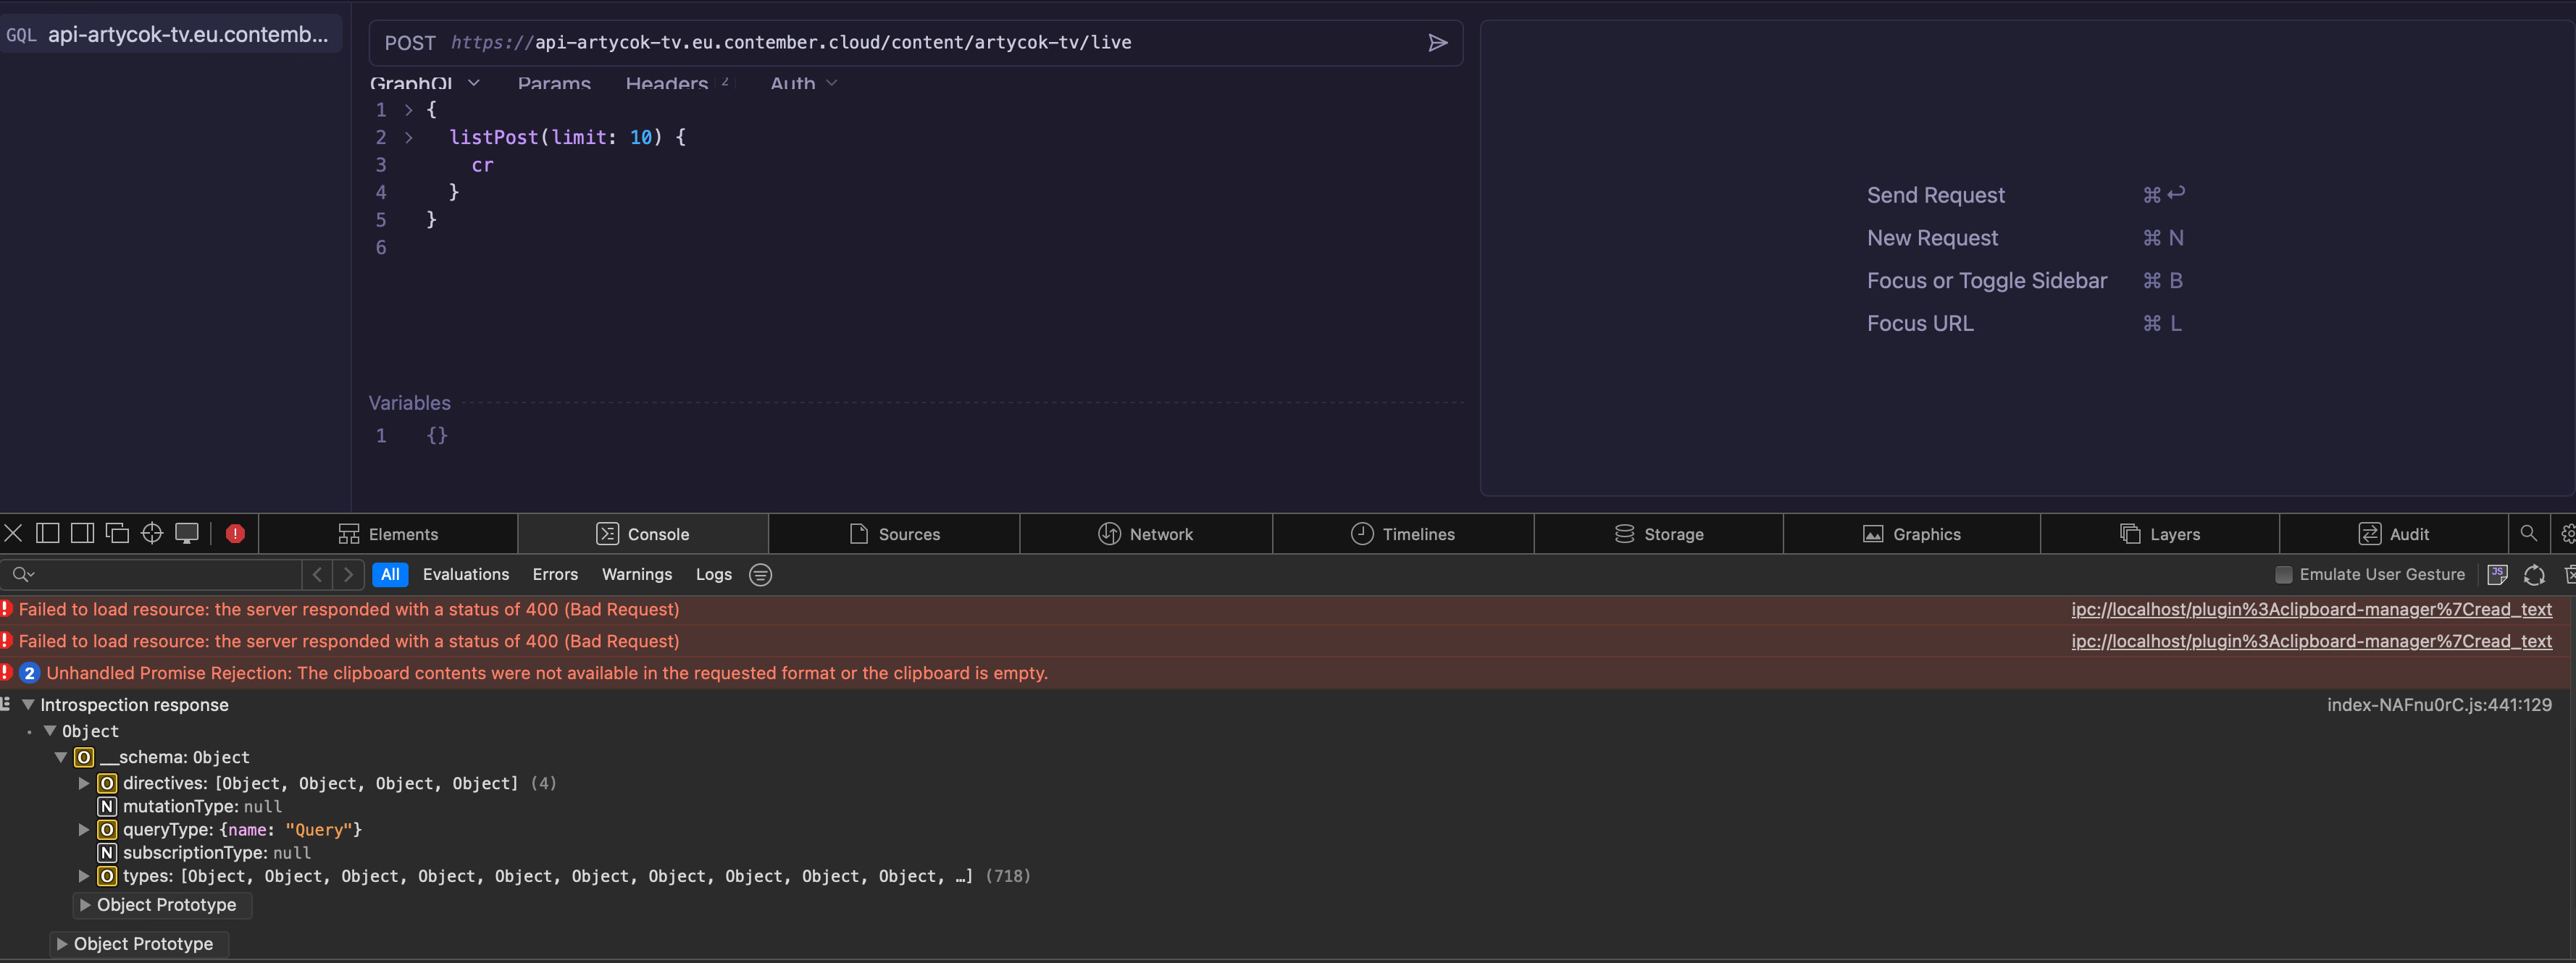Go to the previous console search result
The width and height of the screenshot is (2576, 963).
click(x=317, y=574)
